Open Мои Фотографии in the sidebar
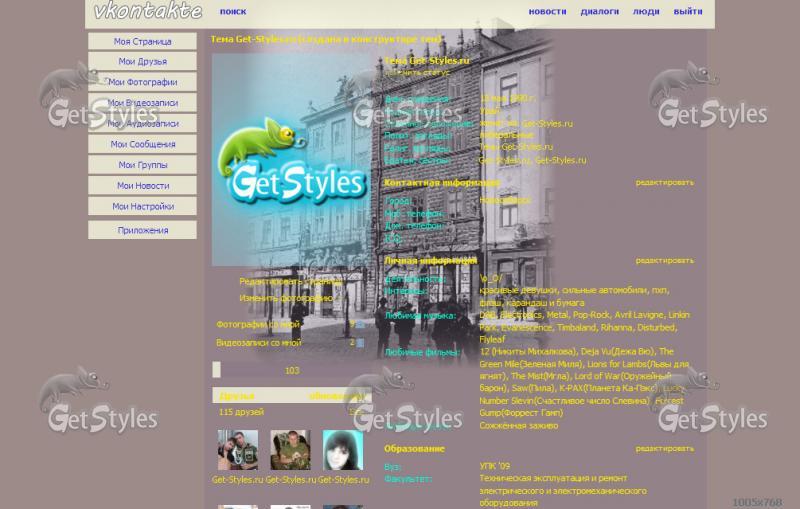This screenshot has height=509, width=800. 142,82
